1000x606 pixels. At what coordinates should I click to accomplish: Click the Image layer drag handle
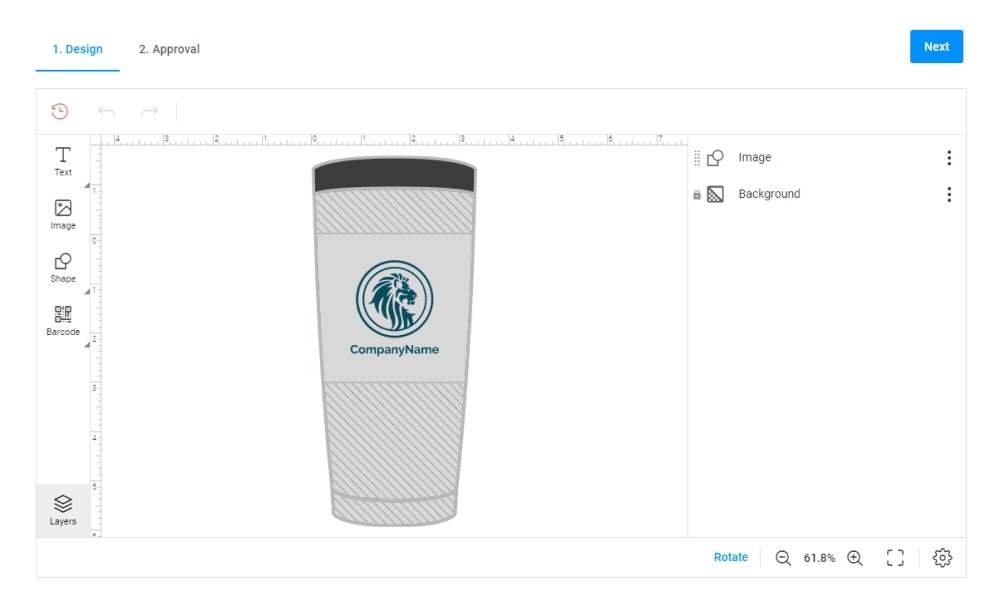point(697,158)
